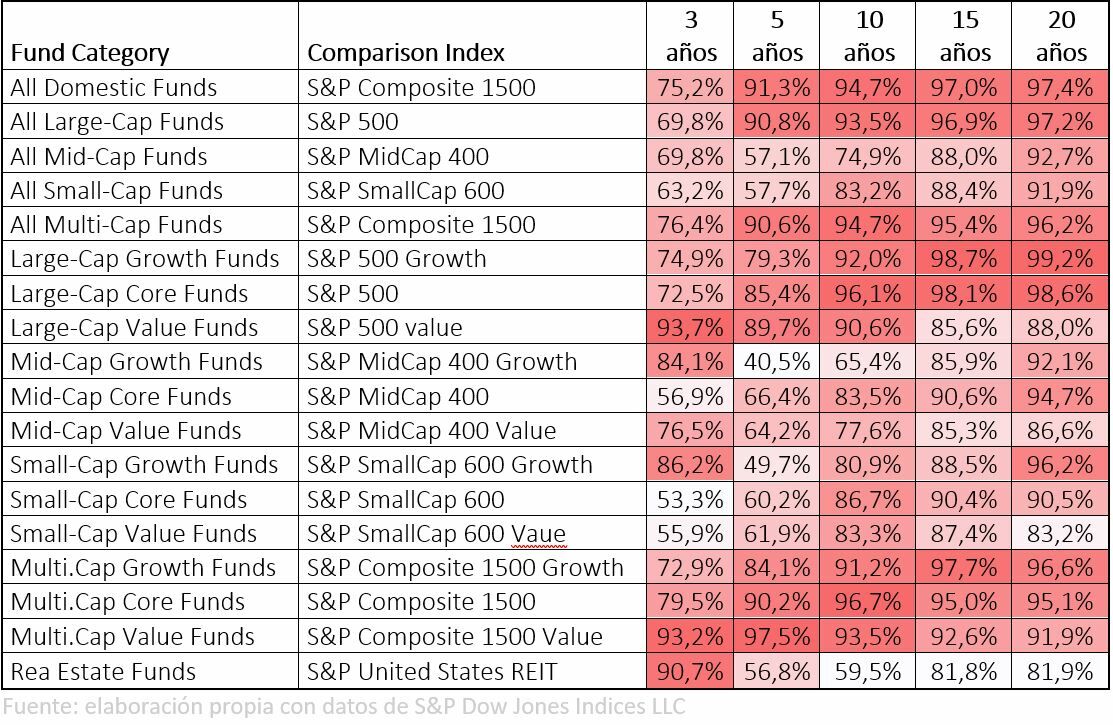Select the "S&P 500 value" index cell
This screenshot has height=725, width=1113.
(x=385, y=328)
